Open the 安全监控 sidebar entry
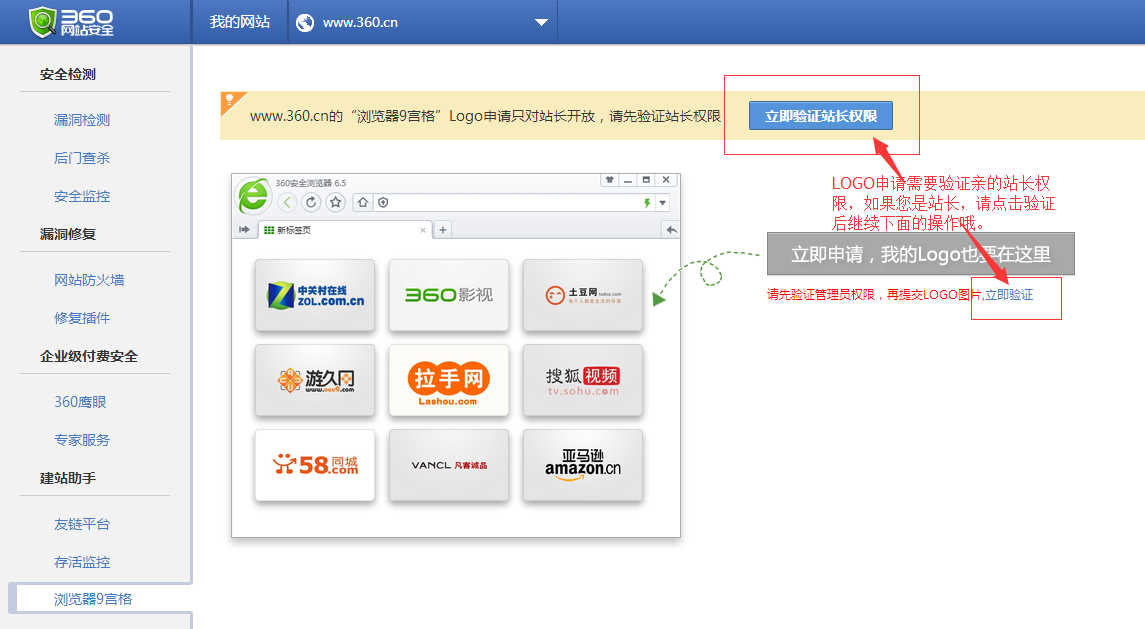This screenshot has width=1145, height=629. click(x=82, y=196)
